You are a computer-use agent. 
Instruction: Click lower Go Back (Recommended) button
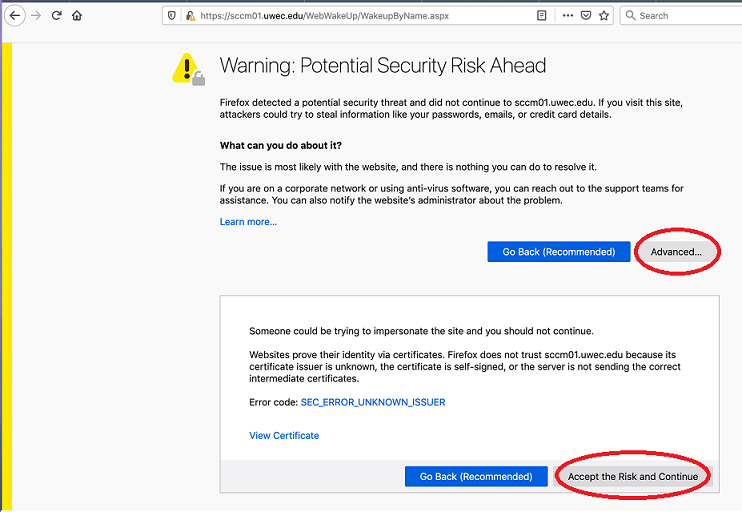(476, 477)
